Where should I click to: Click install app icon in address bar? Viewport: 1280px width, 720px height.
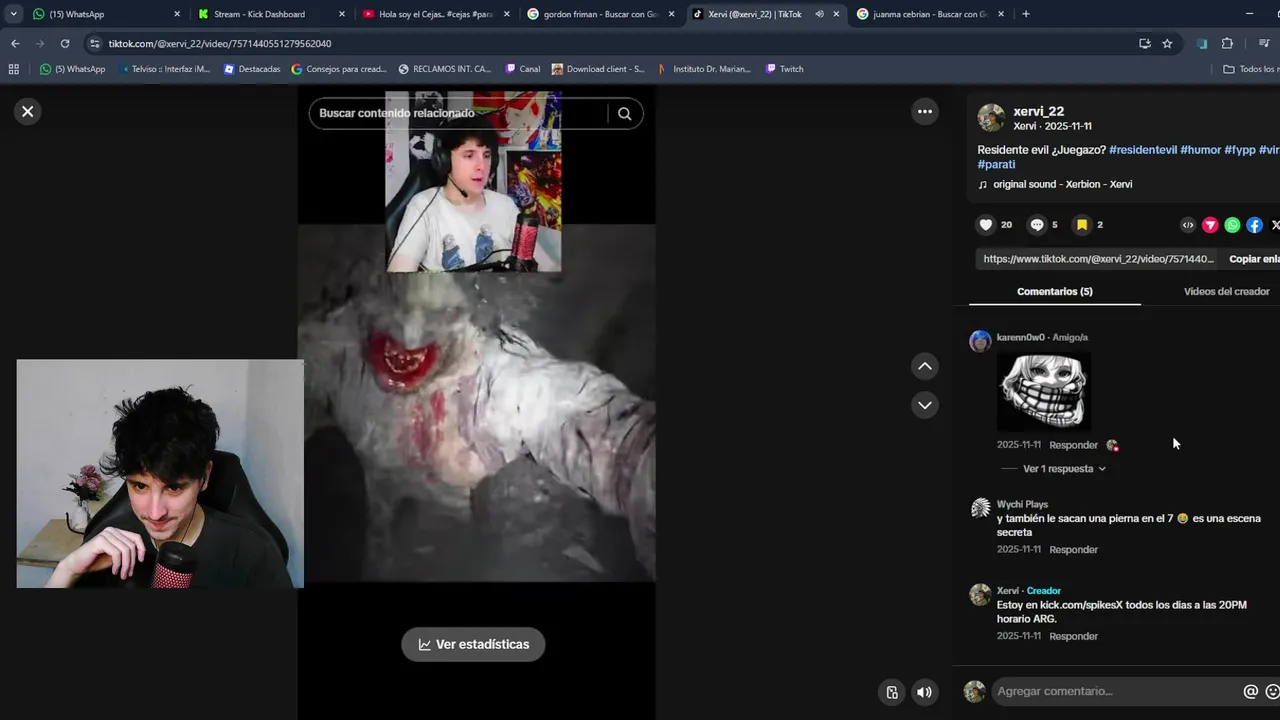pyautogui.click(x=1144, y=43)
